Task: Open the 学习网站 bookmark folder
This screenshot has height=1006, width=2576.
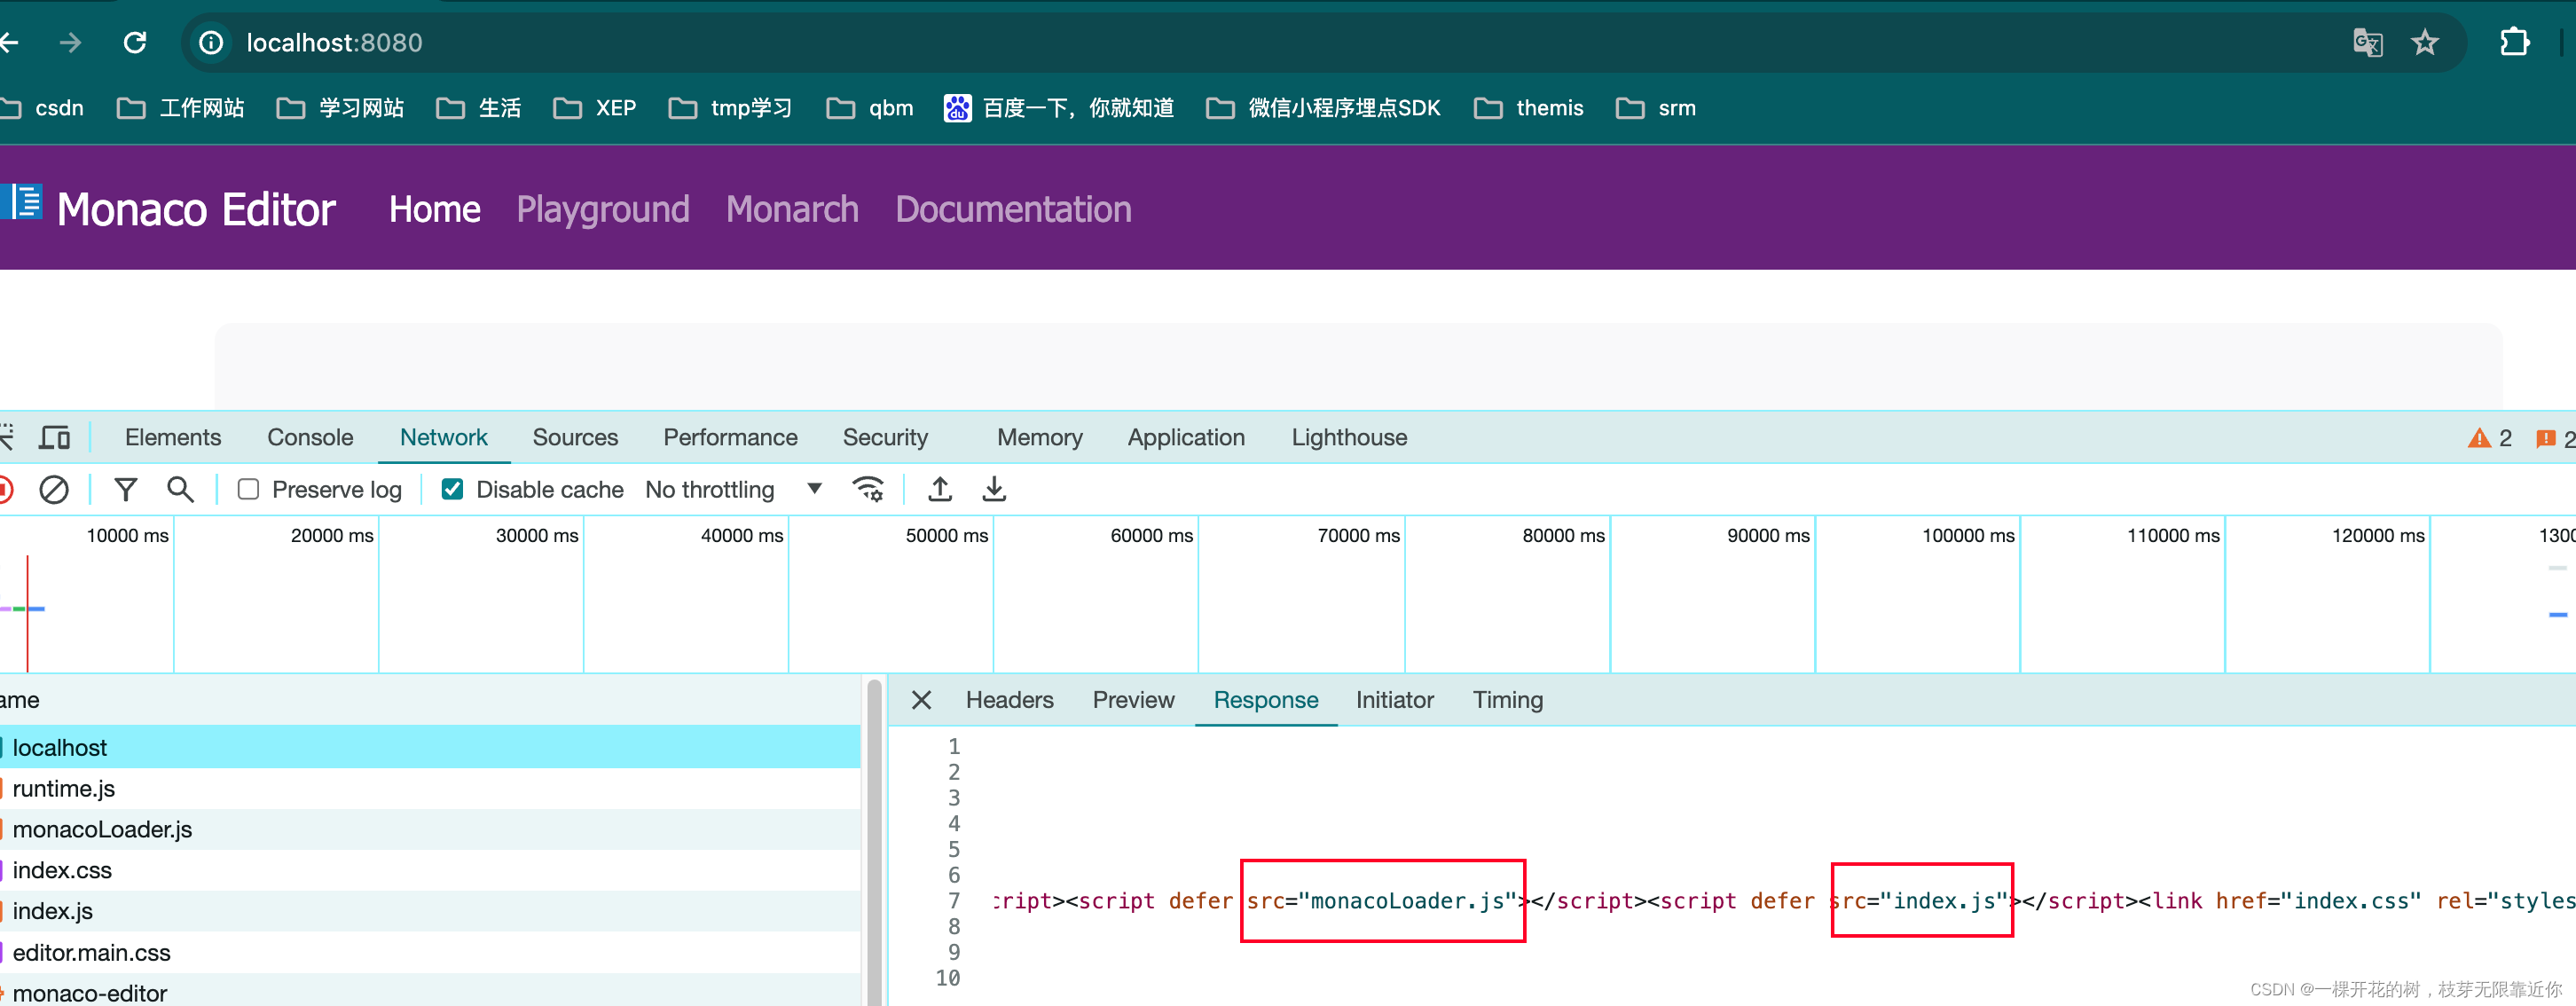Action: [x=340, y=108]
